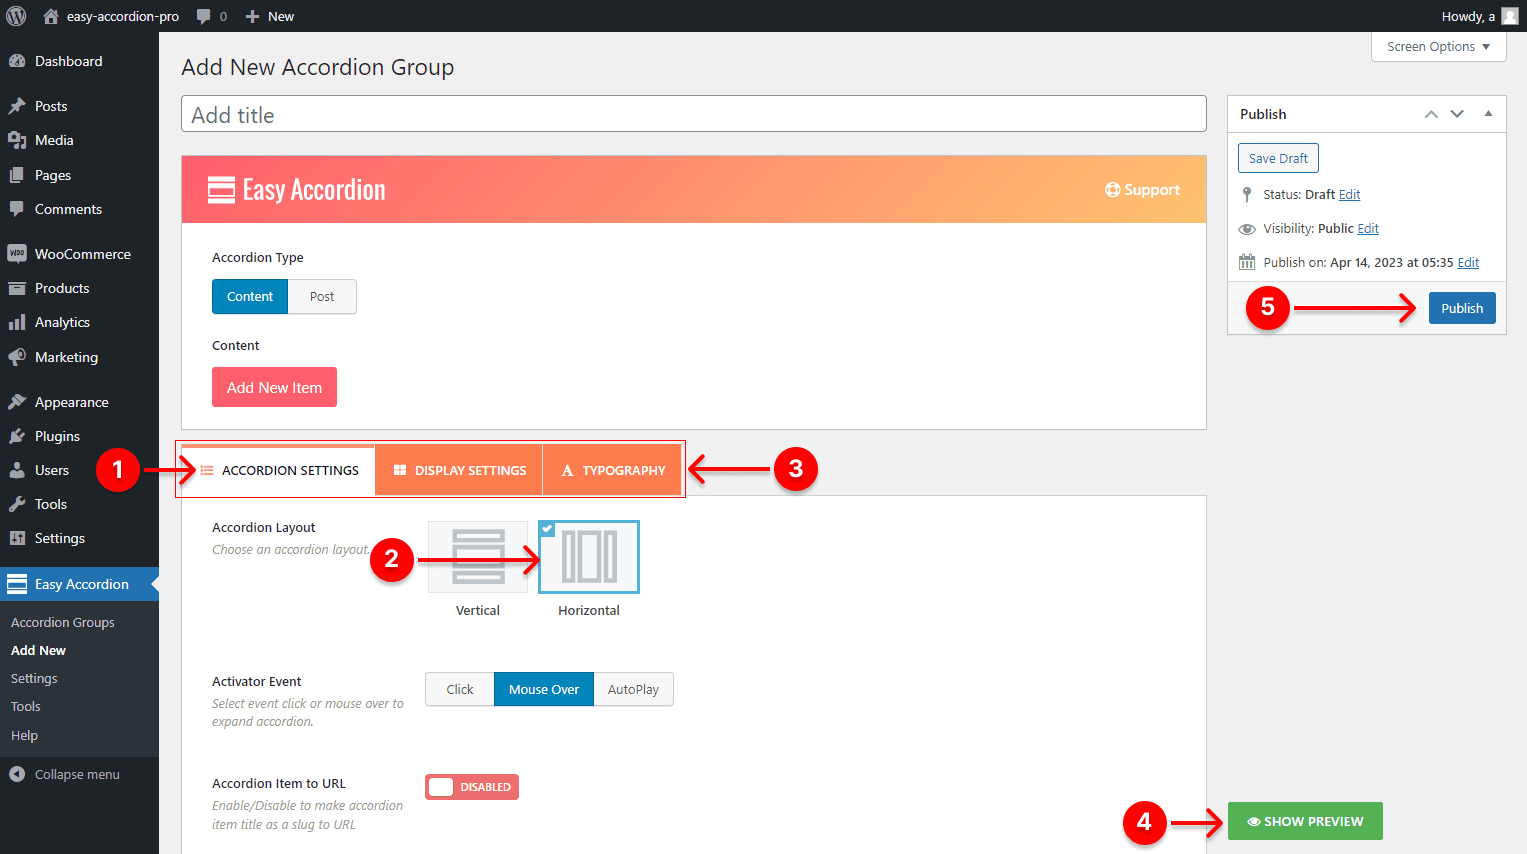Click the Products archive icon
This screenshot has width=1527, height=854.
[17, 288]
